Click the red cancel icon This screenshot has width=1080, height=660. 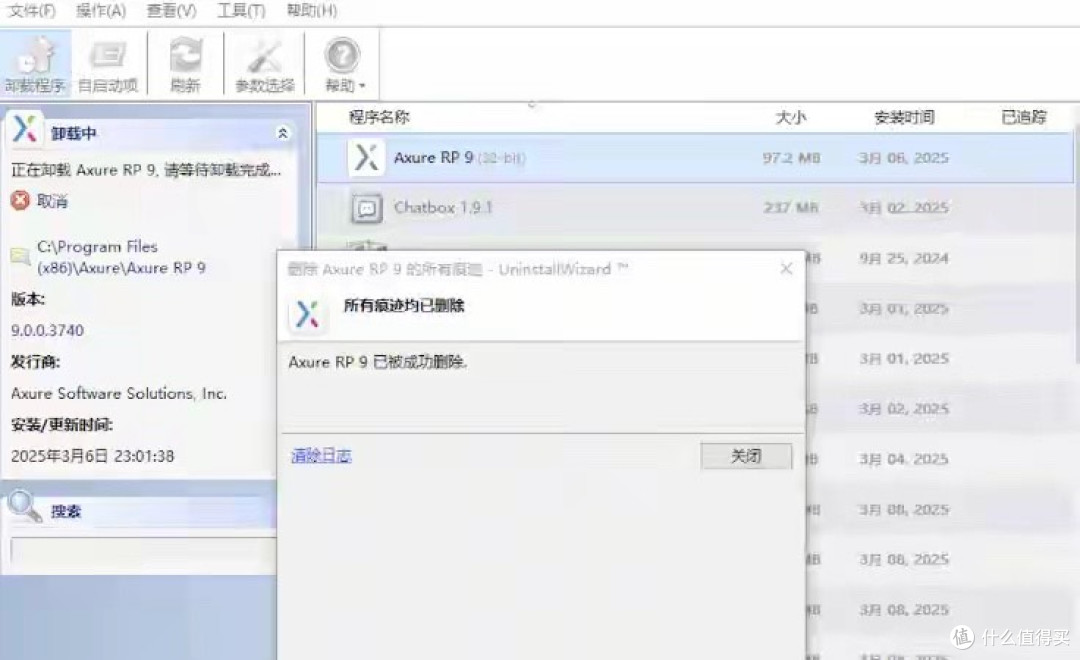click(21, 200)
